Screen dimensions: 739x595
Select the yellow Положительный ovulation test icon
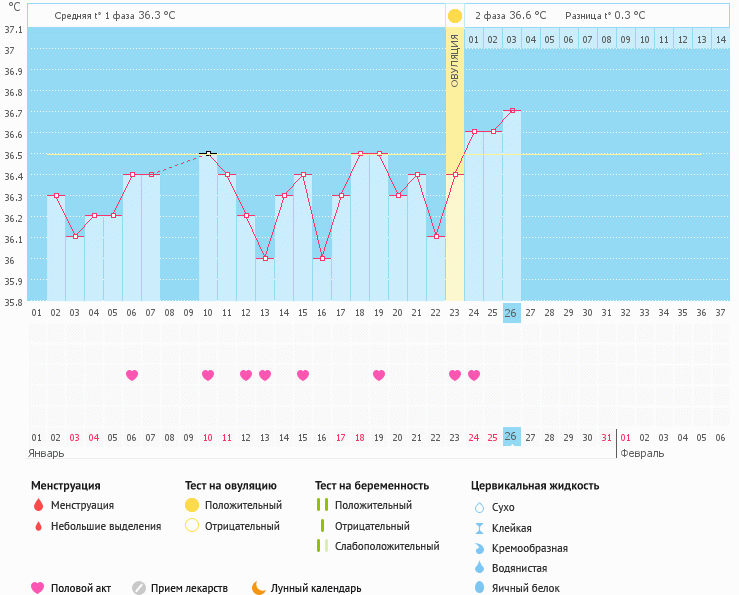coord(192,506)
